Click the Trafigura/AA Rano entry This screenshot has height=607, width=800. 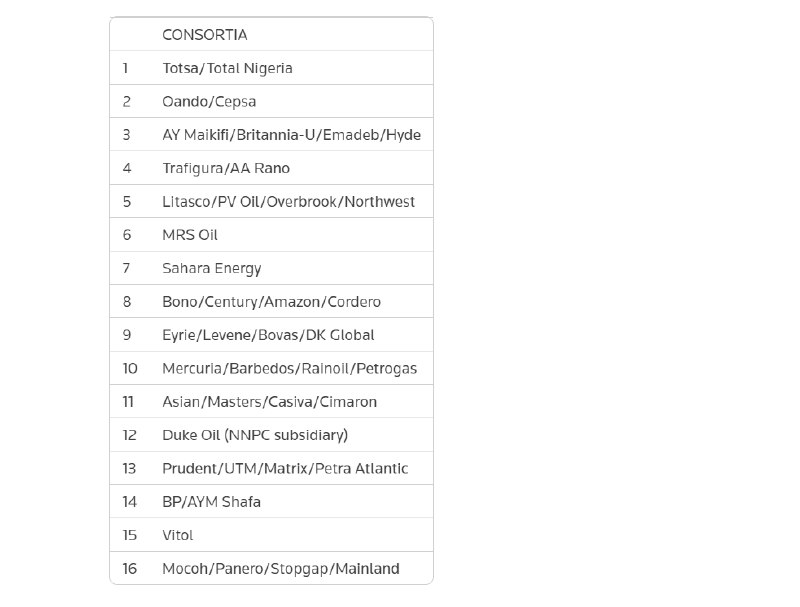coord(226,168)
